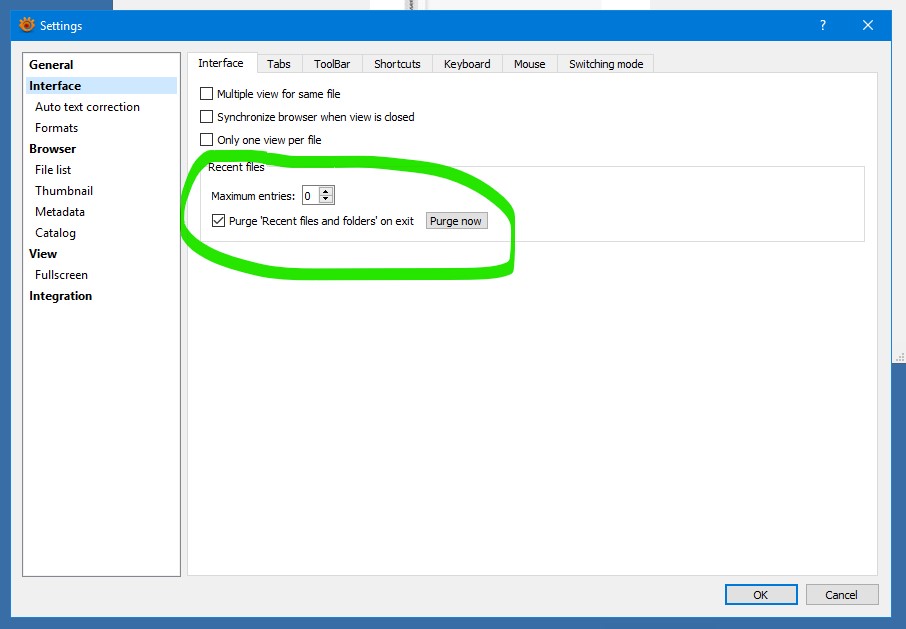
Task: Select the Switching mode tab
Action: coord(606,64)
